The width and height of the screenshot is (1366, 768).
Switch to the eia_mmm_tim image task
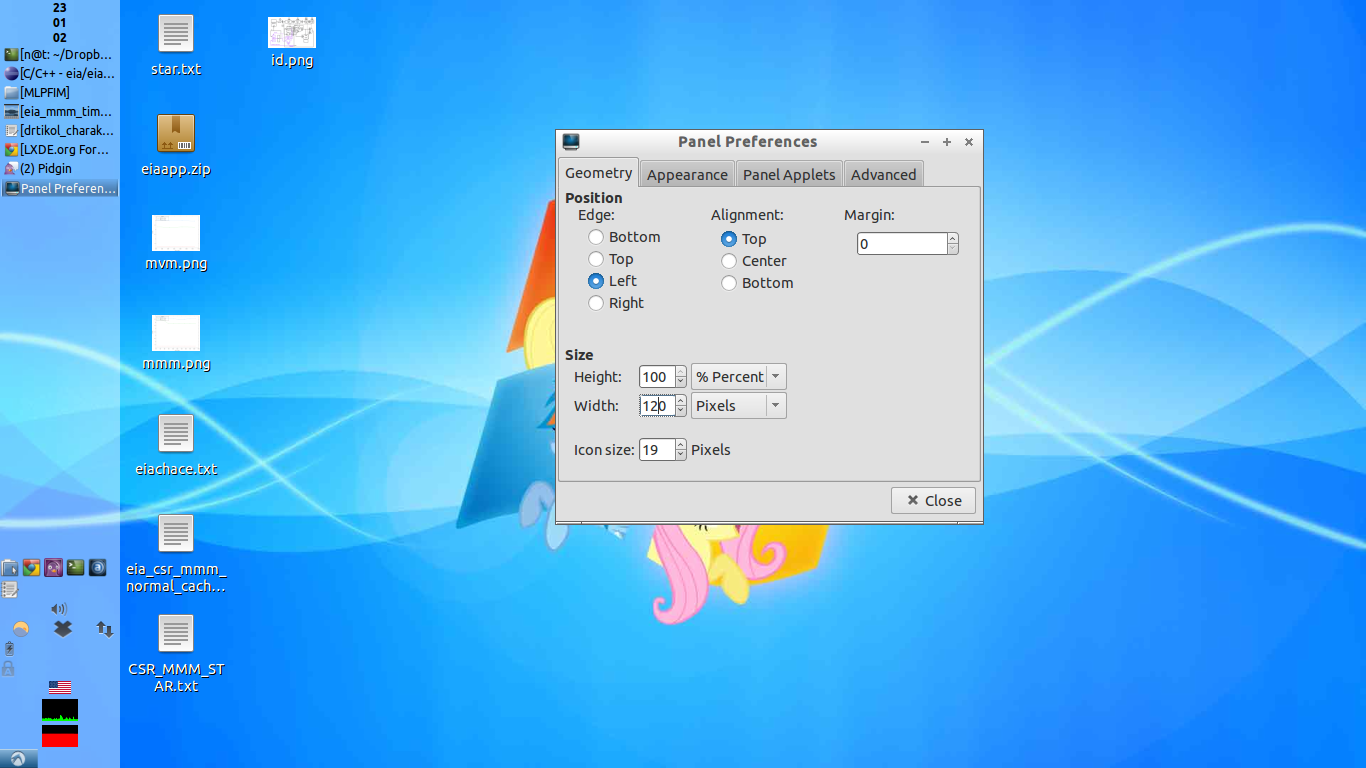click(60, 112)
